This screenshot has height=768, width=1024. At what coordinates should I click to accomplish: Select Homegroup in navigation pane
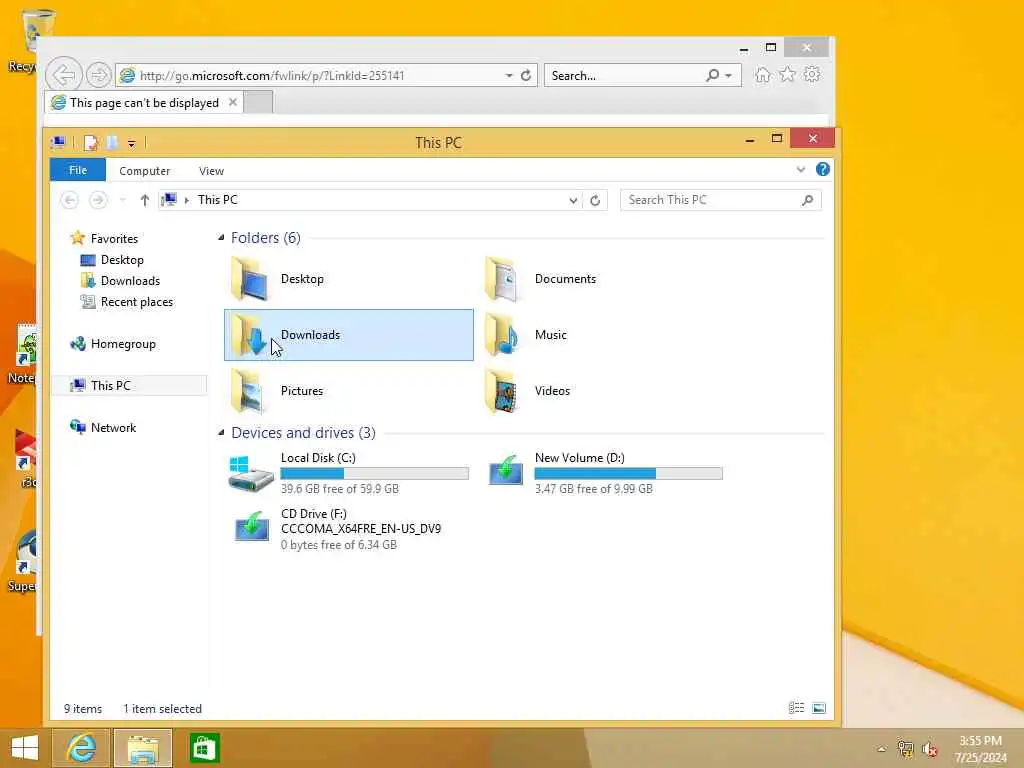pyautogui.click(x=123, y=344)
